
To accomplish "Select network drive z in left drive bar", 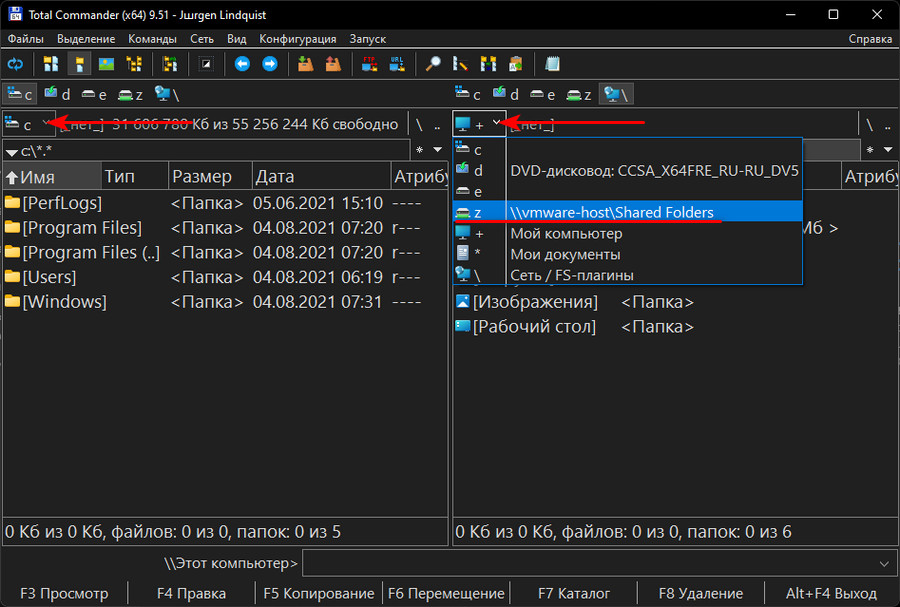I will (130, 94).
